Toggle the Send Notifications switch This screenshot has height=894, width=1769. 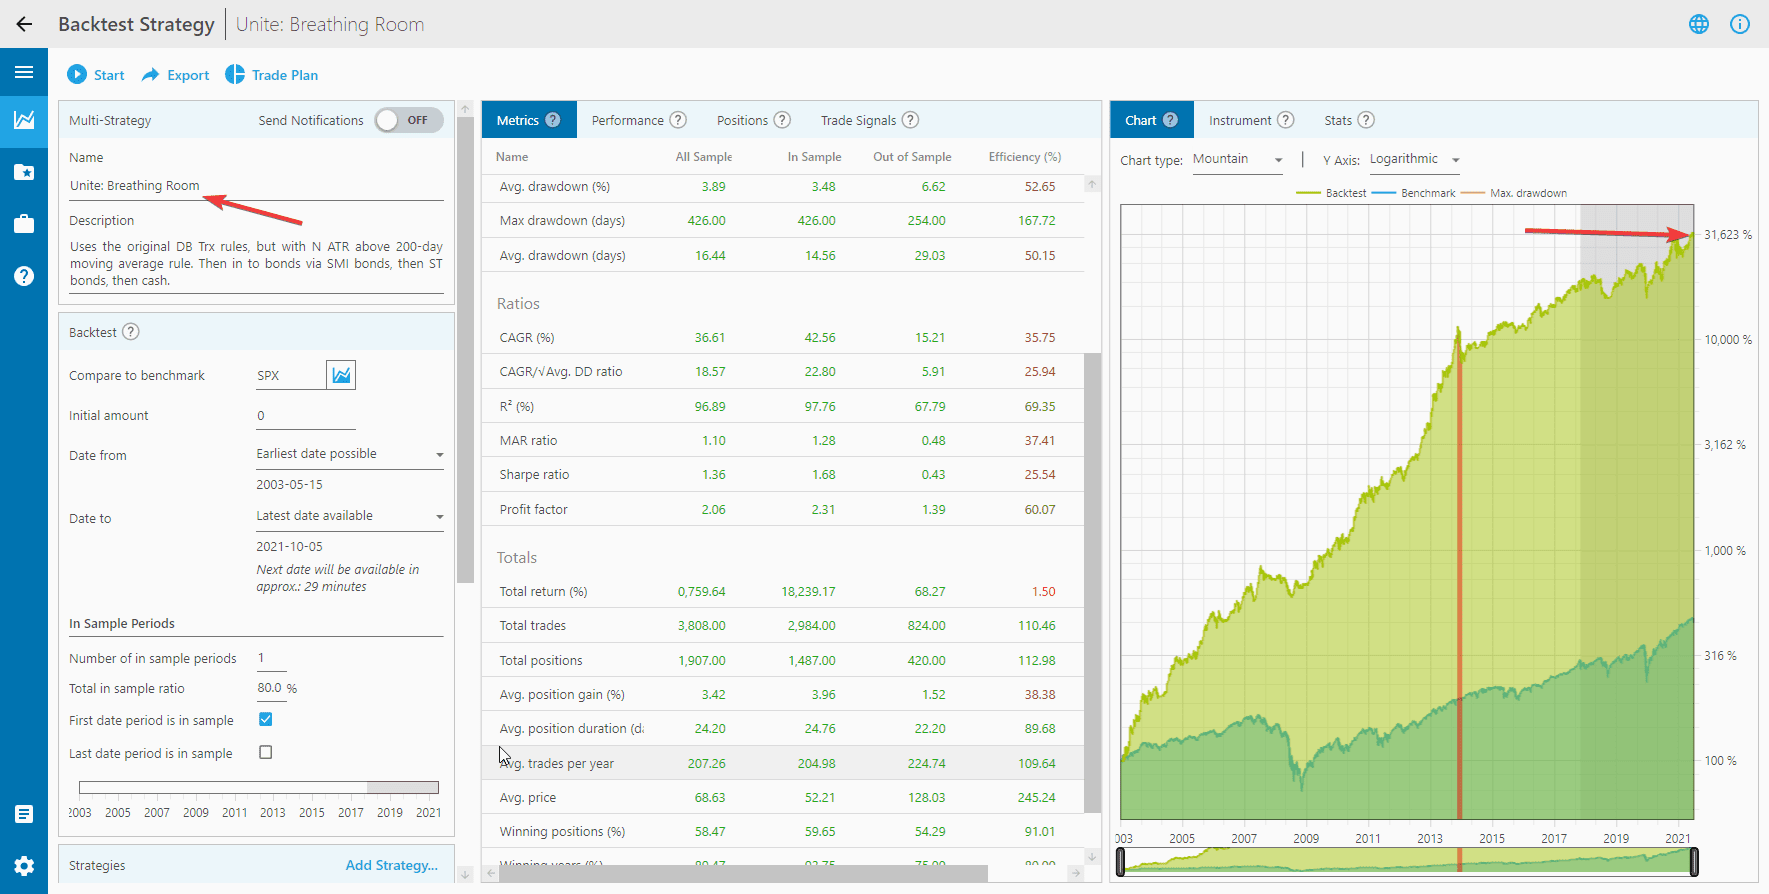click(x=408, y=120)
